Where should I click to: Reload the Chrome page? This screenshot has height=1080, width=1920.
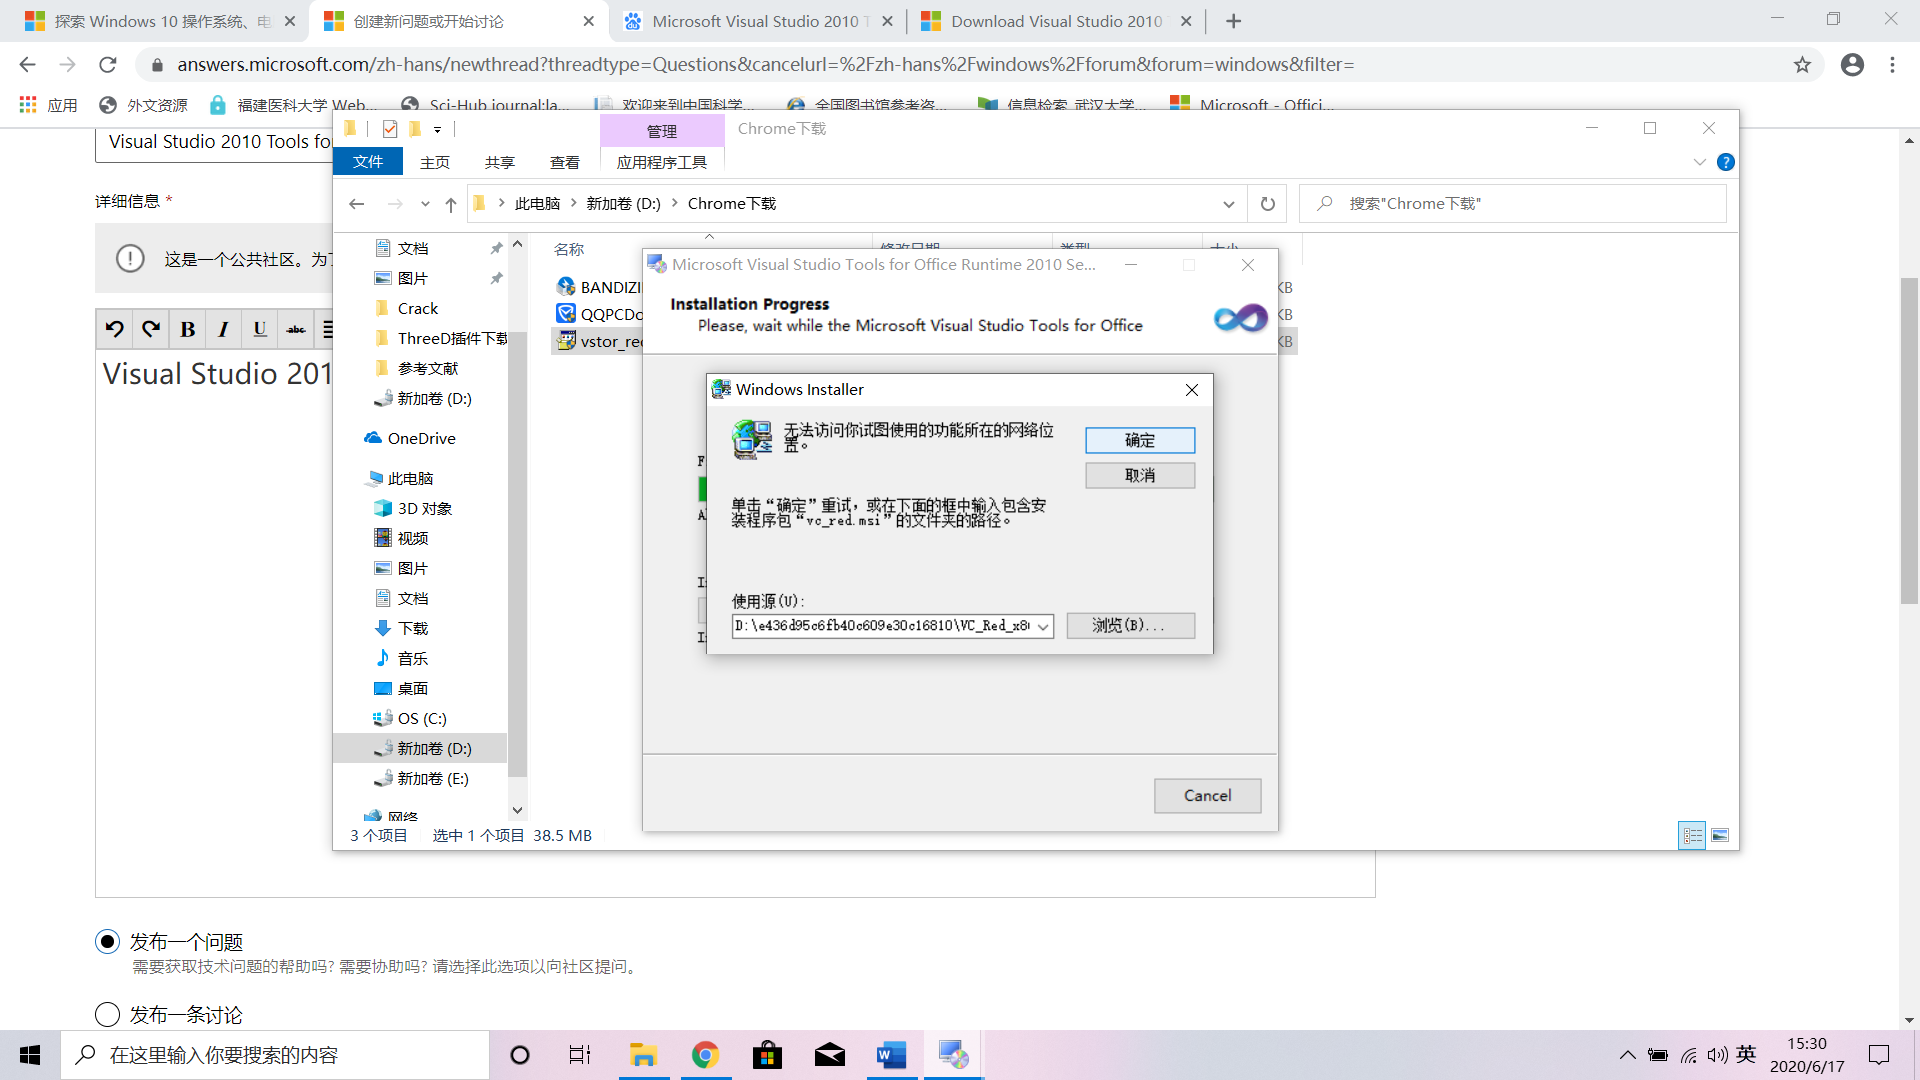(108, 65)
